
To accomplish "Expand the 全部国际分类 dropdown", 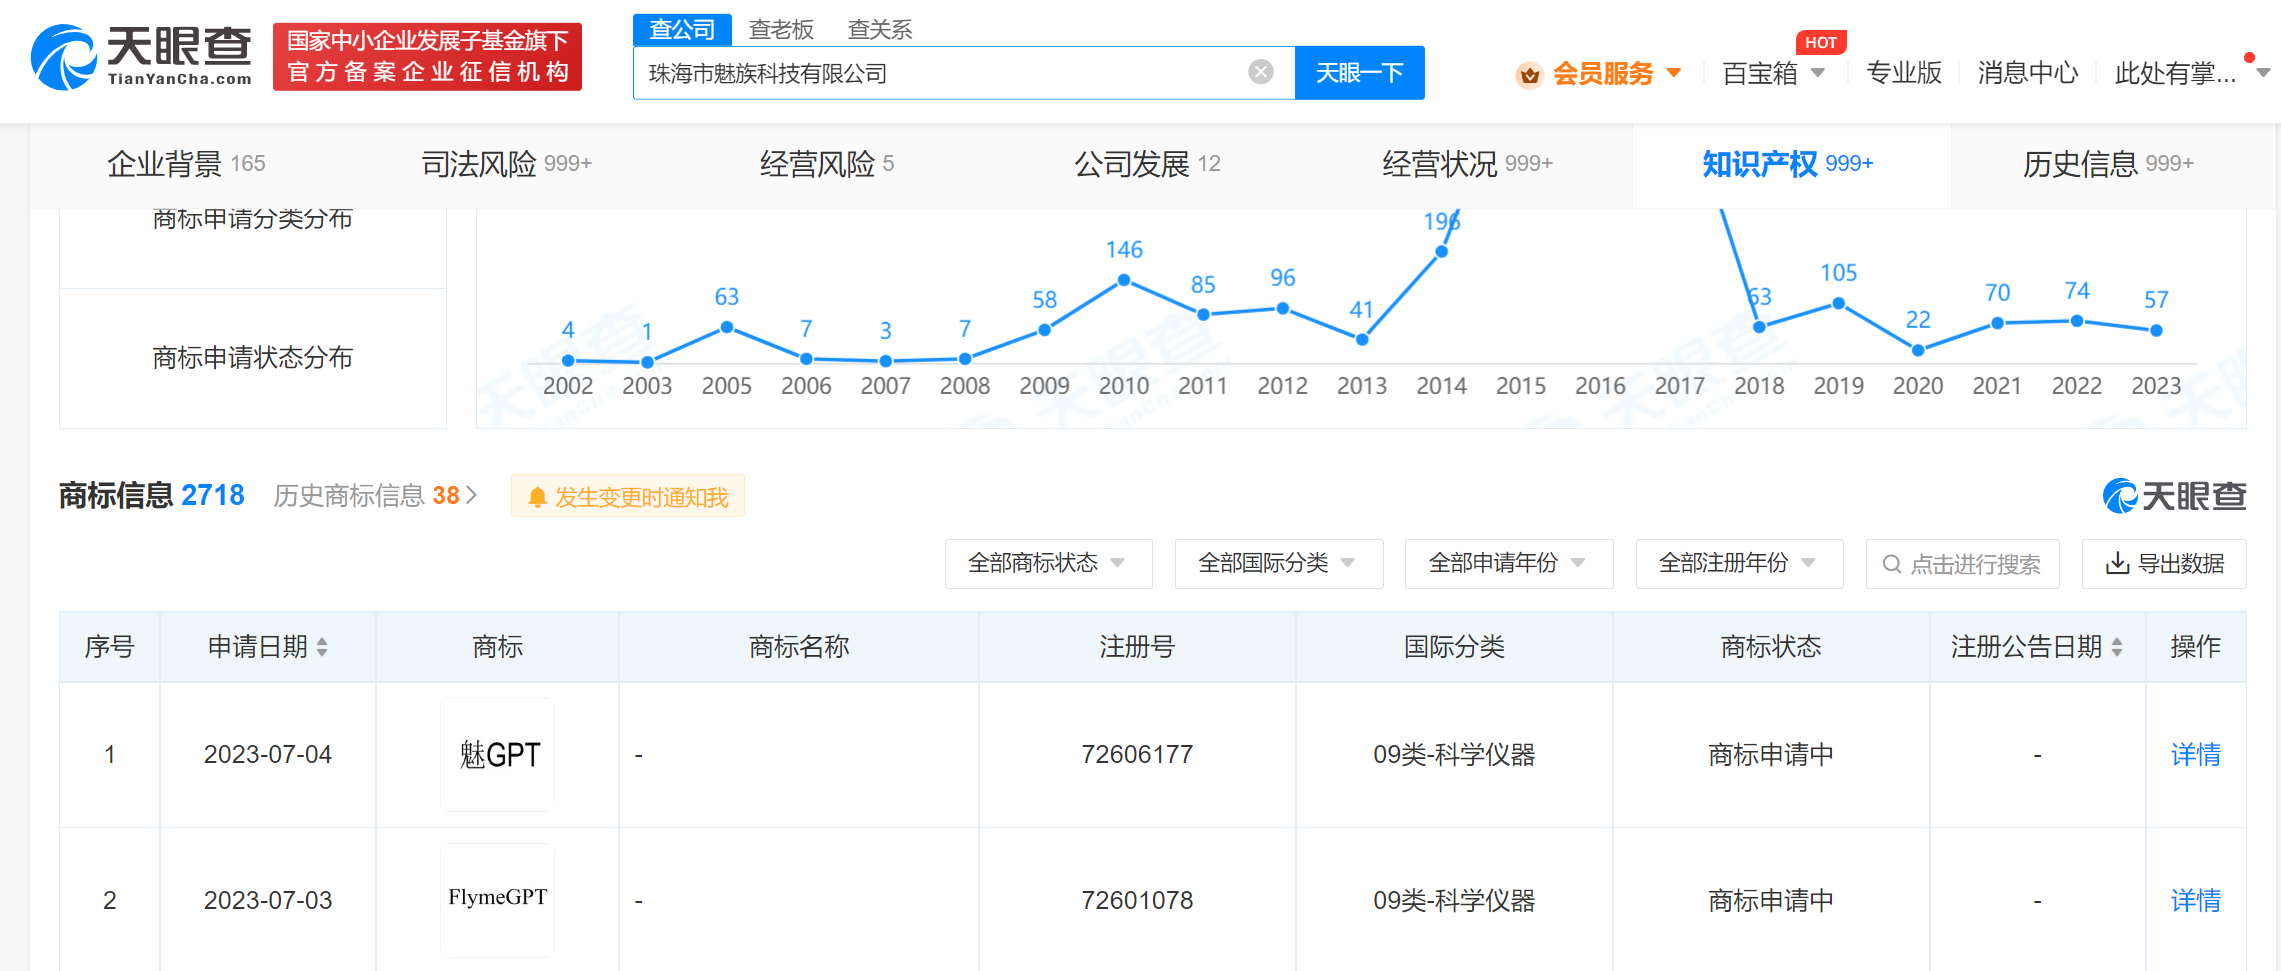I will [1279, 564].
